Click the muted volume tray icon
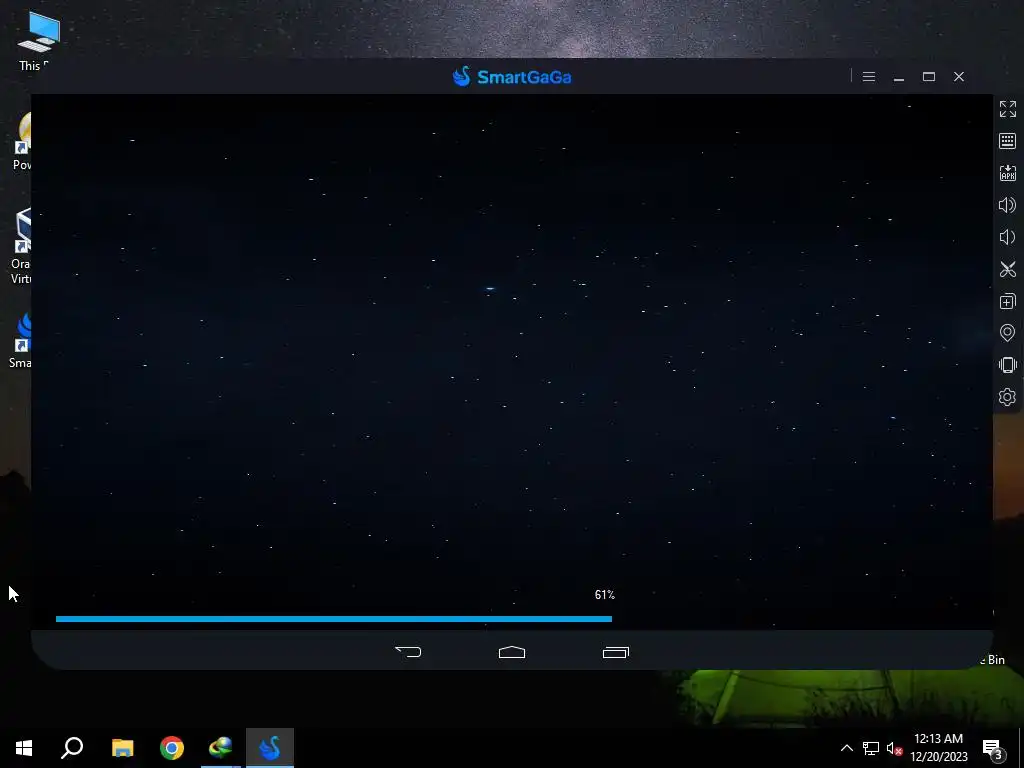 pyautogui.click(x=895, y=749)
